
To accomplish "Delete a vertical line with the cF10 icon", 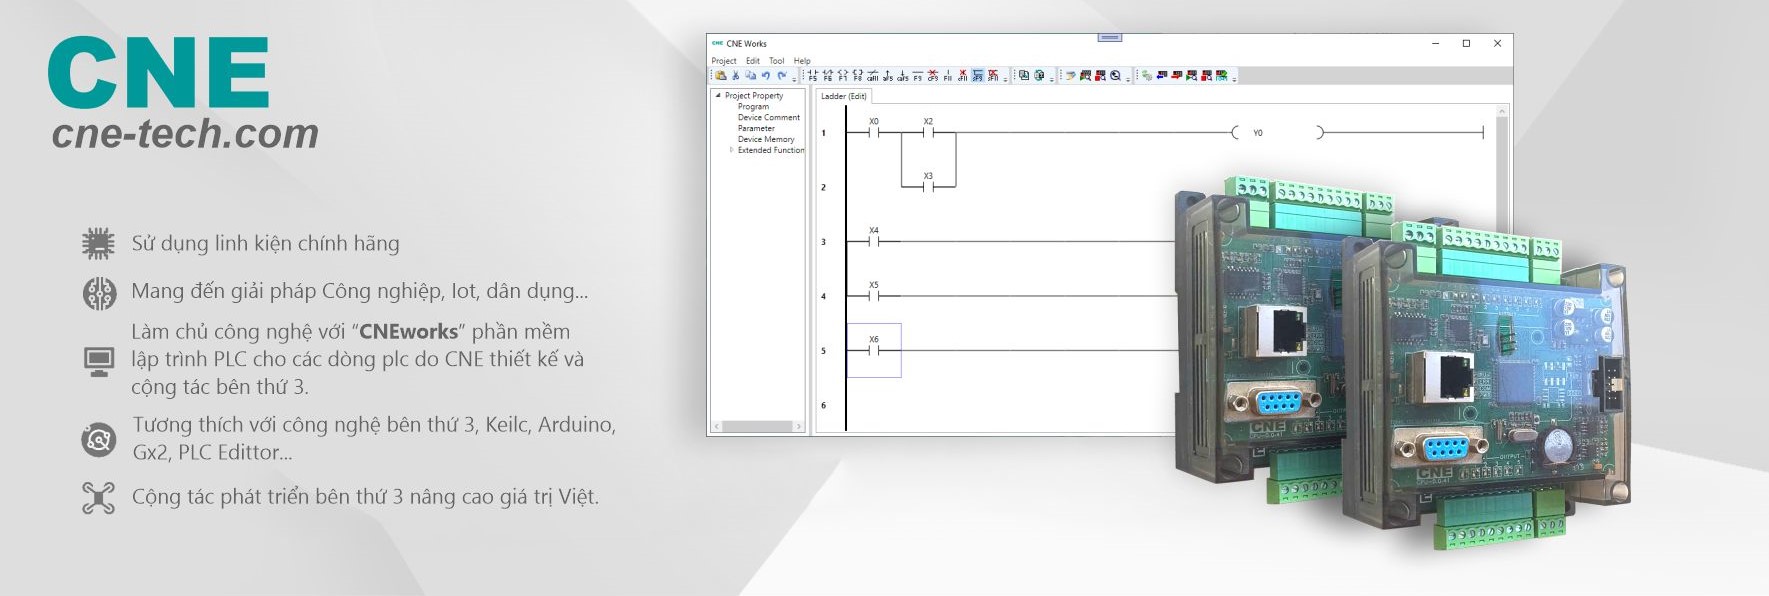I will point(963,75).
